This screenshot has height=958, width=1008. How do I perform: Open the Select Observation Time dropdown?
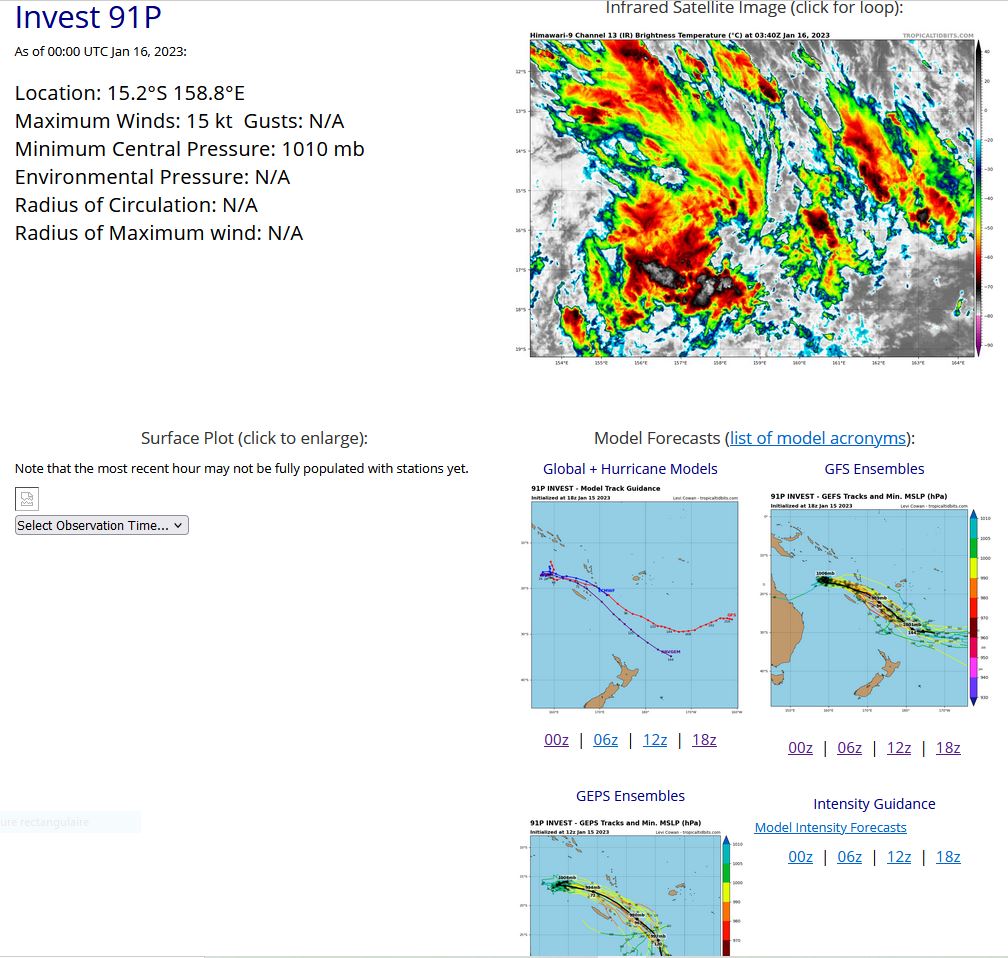[102, 525]
